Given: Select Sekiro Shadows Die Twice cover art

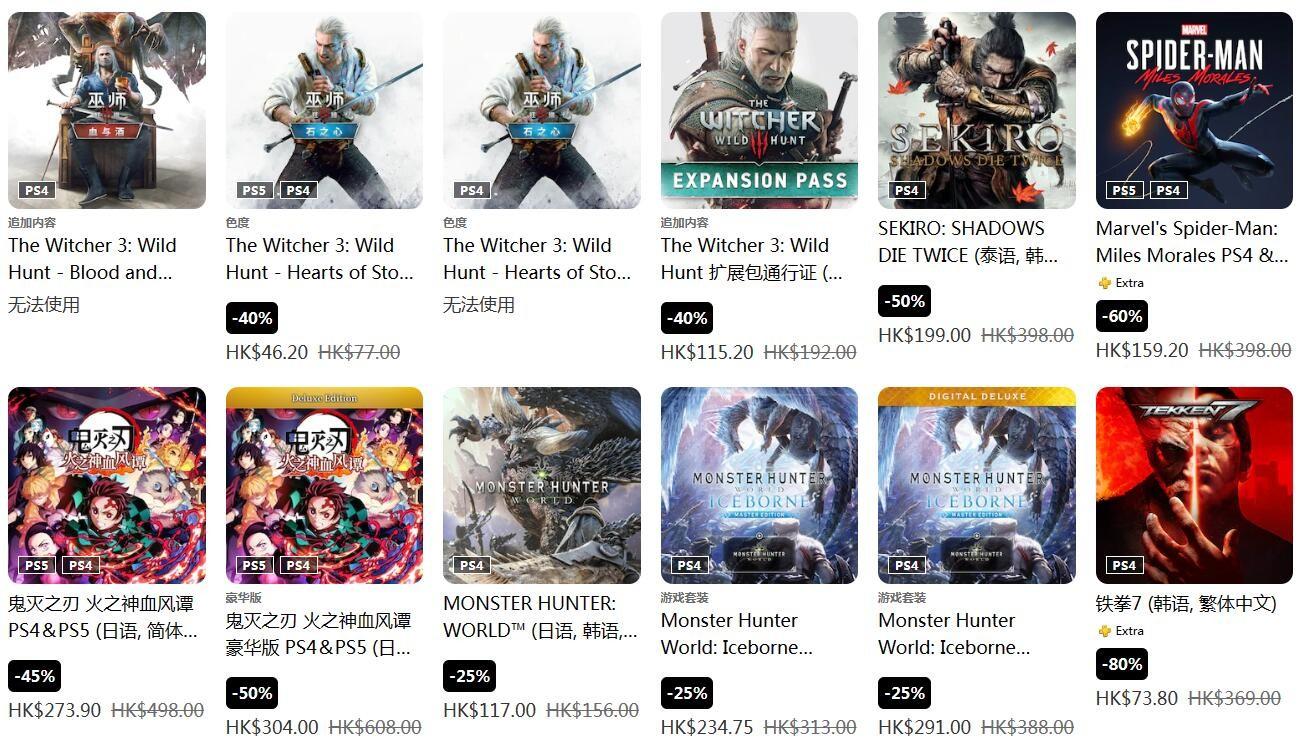Looking at the screenshot, I should [x=977, y=110].
